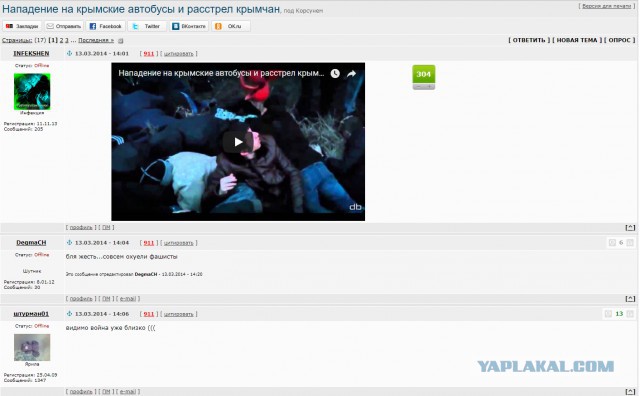Click the Watch later clock icon on video
This screenshot has height=396, width=640.
[335, 73]
